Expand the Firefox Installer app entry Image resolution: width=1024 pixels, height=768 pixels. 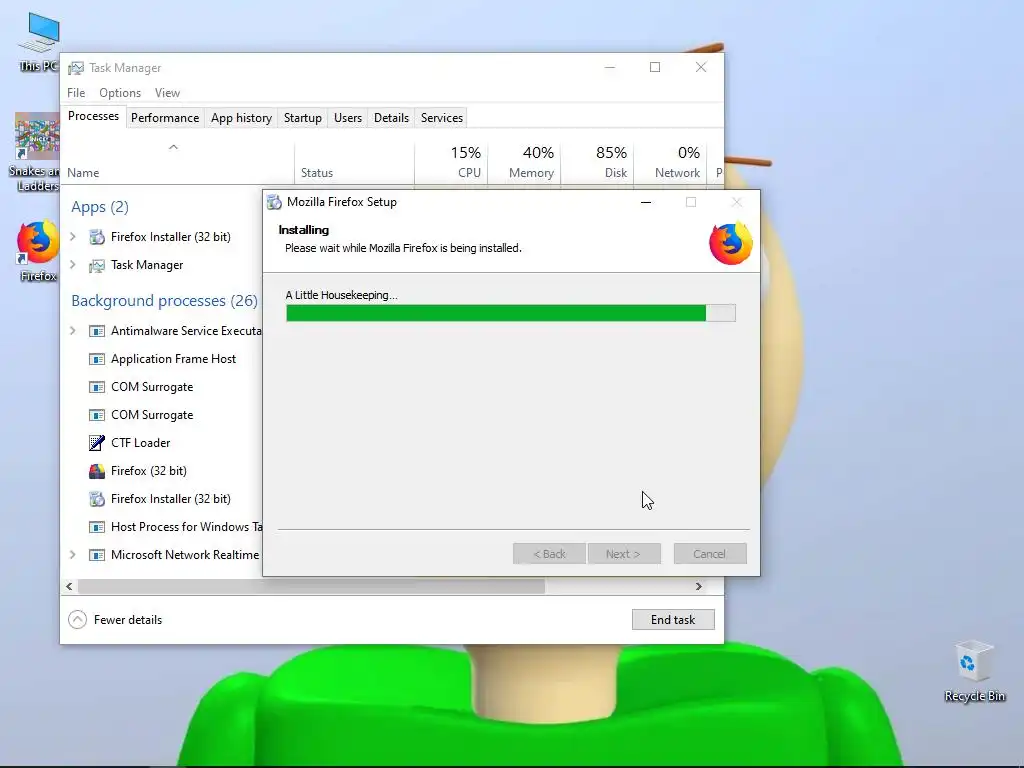(72, 237)
